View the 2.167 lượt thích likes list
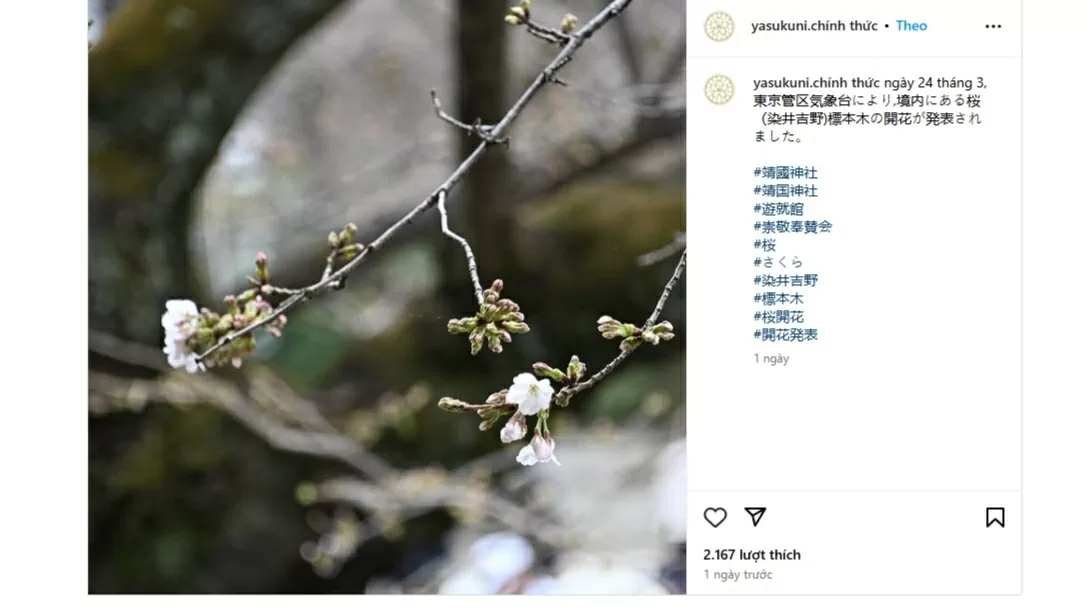The height and width of the screenshot is (612, 1088). tap(751, 554)
